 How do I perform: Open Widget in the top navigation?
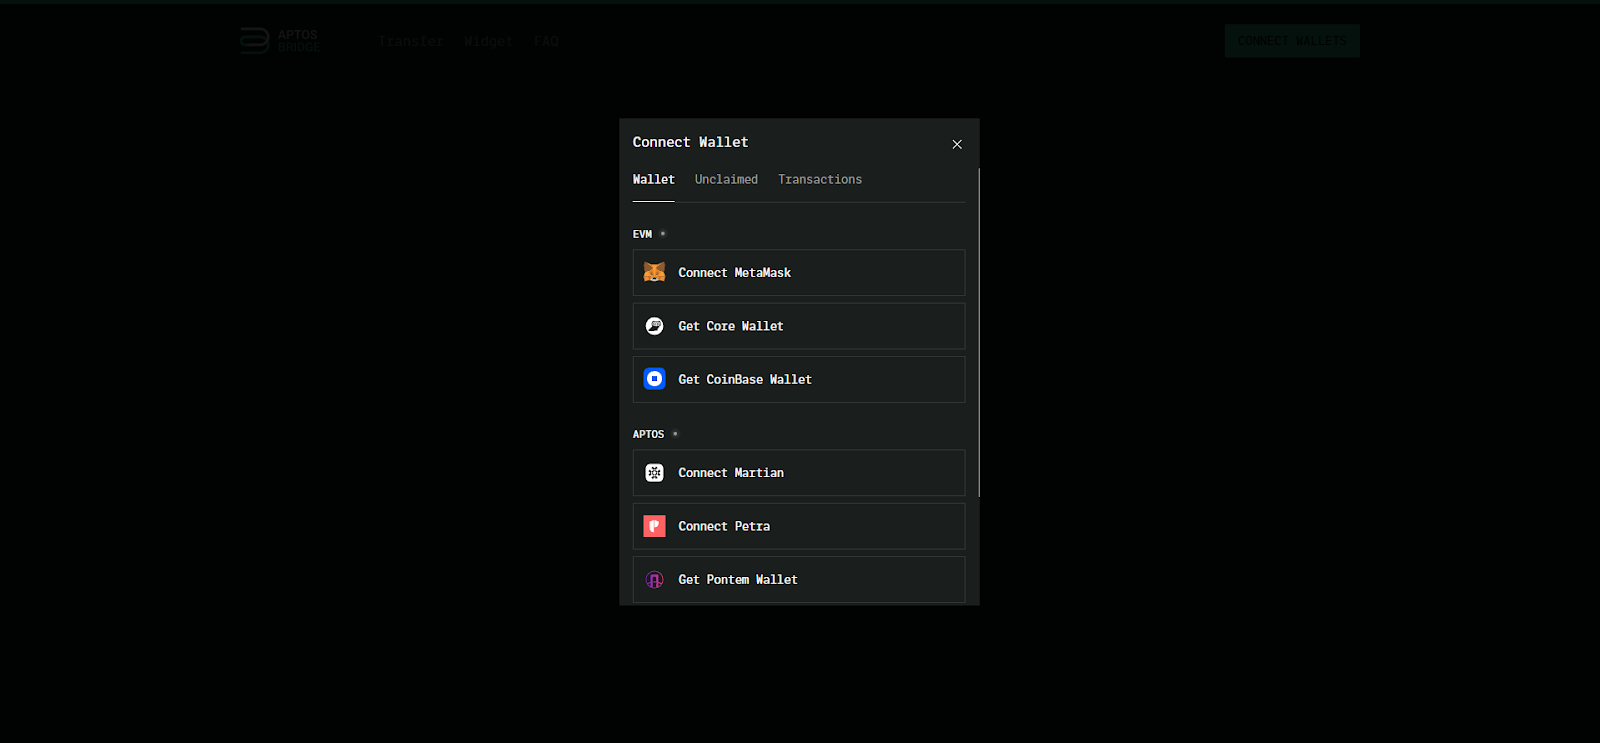(x=488, y=41)
